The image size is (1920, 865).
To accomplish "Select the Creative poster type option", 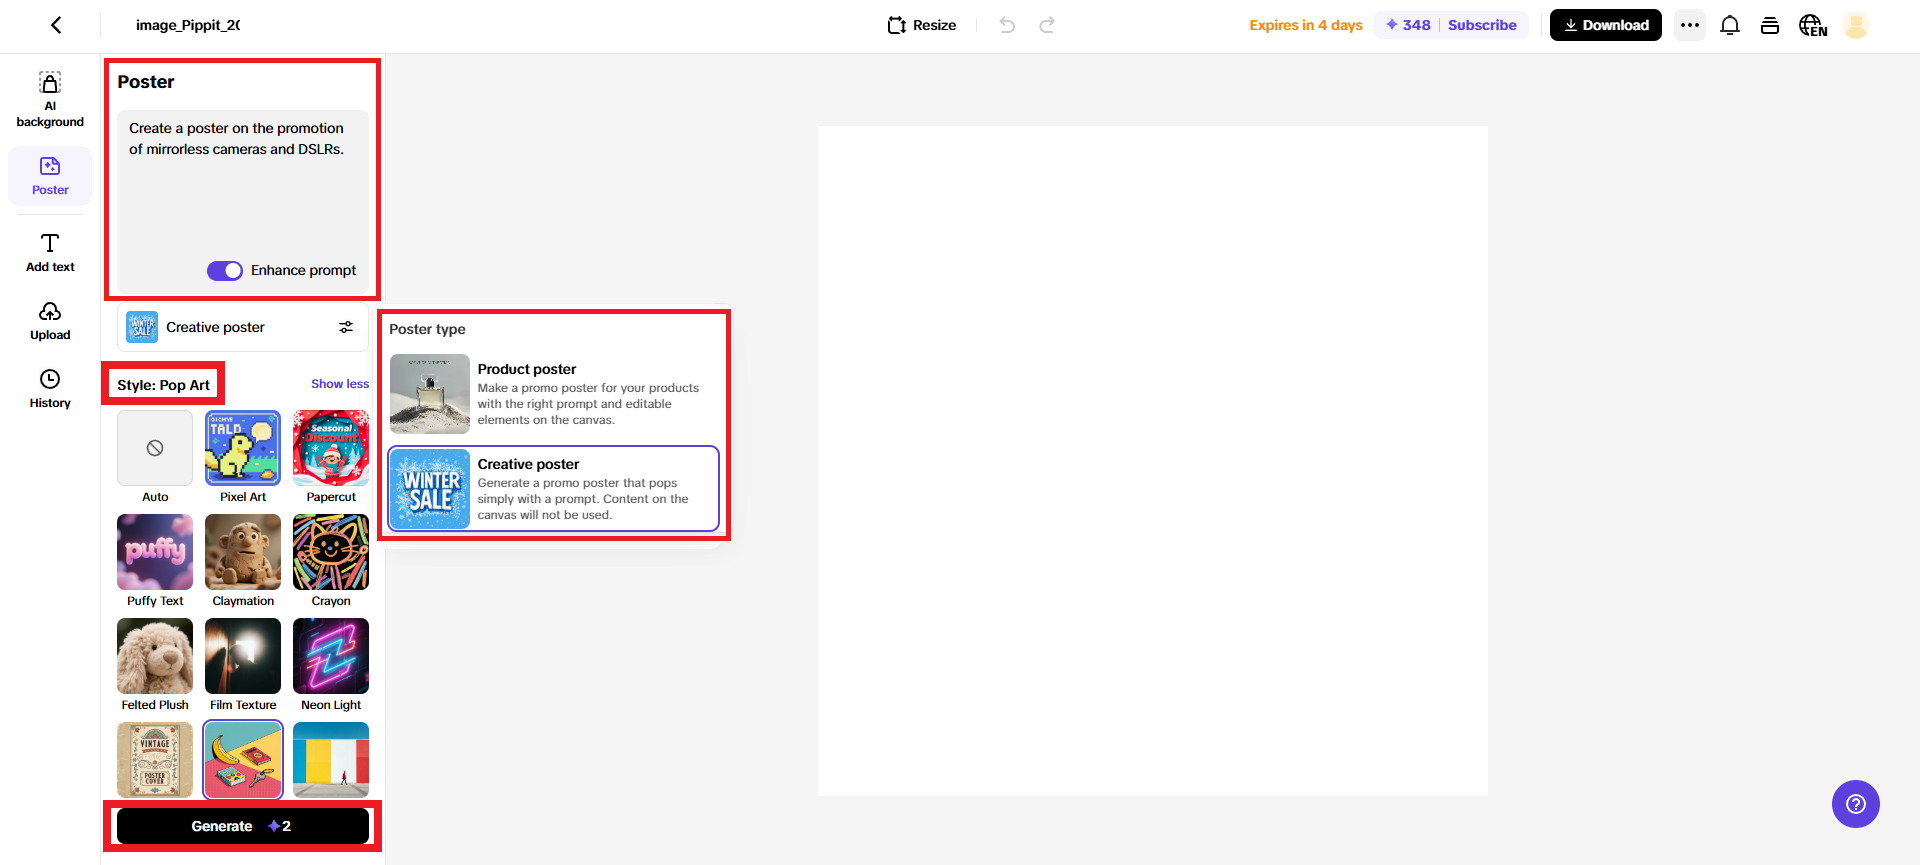I will tap(554, 489).
